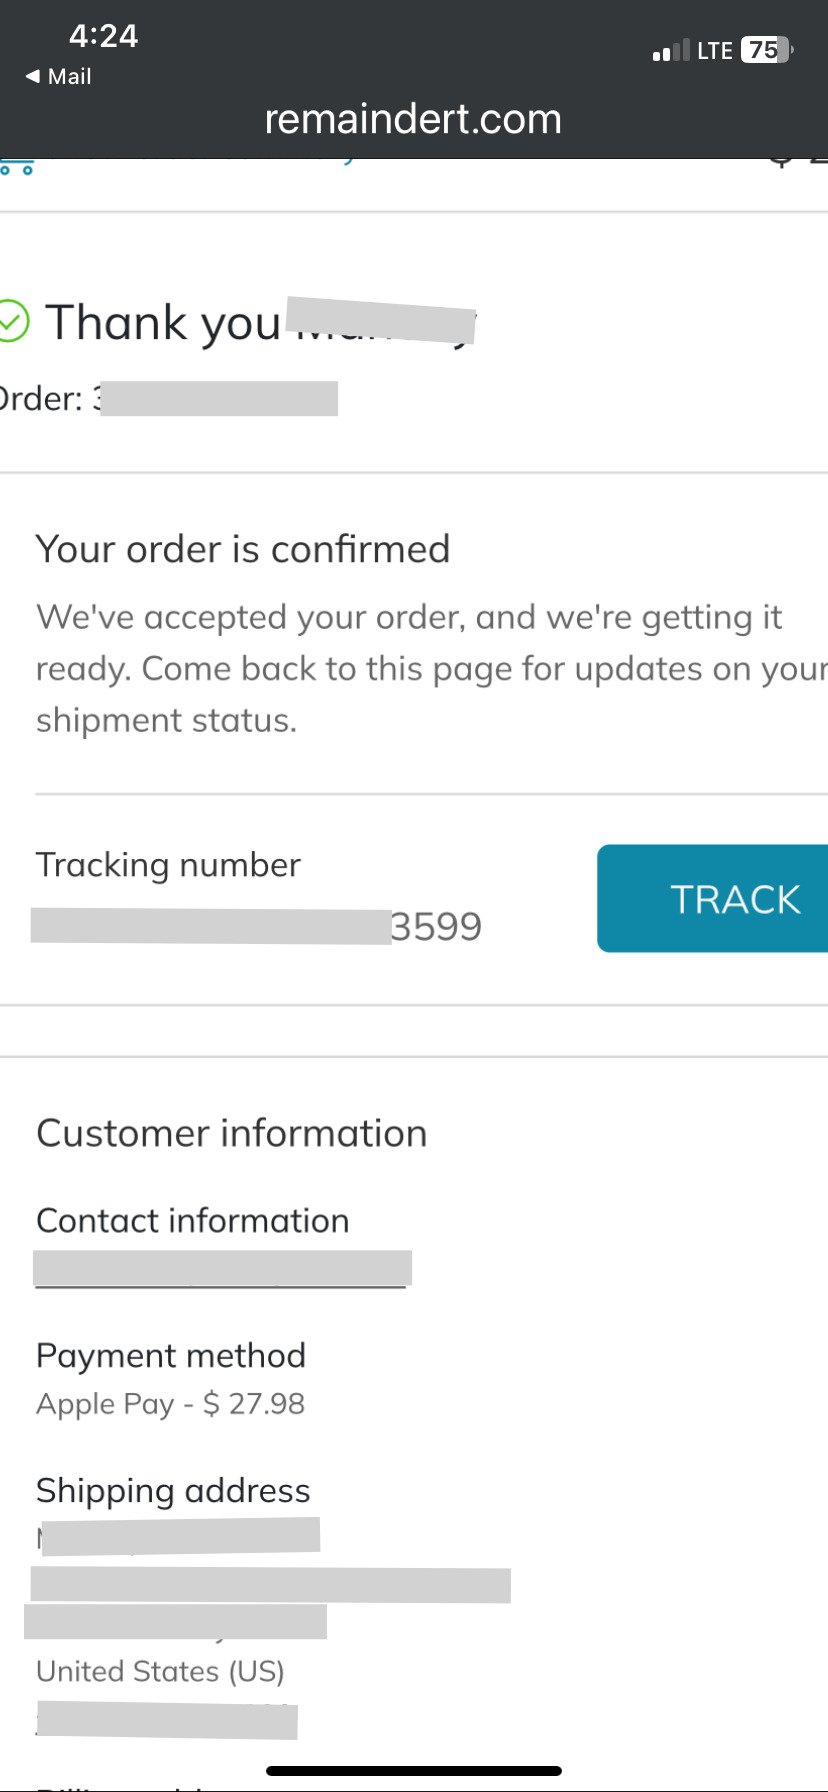
Task: Tap the TRACK button
Action: pos(712,898)
